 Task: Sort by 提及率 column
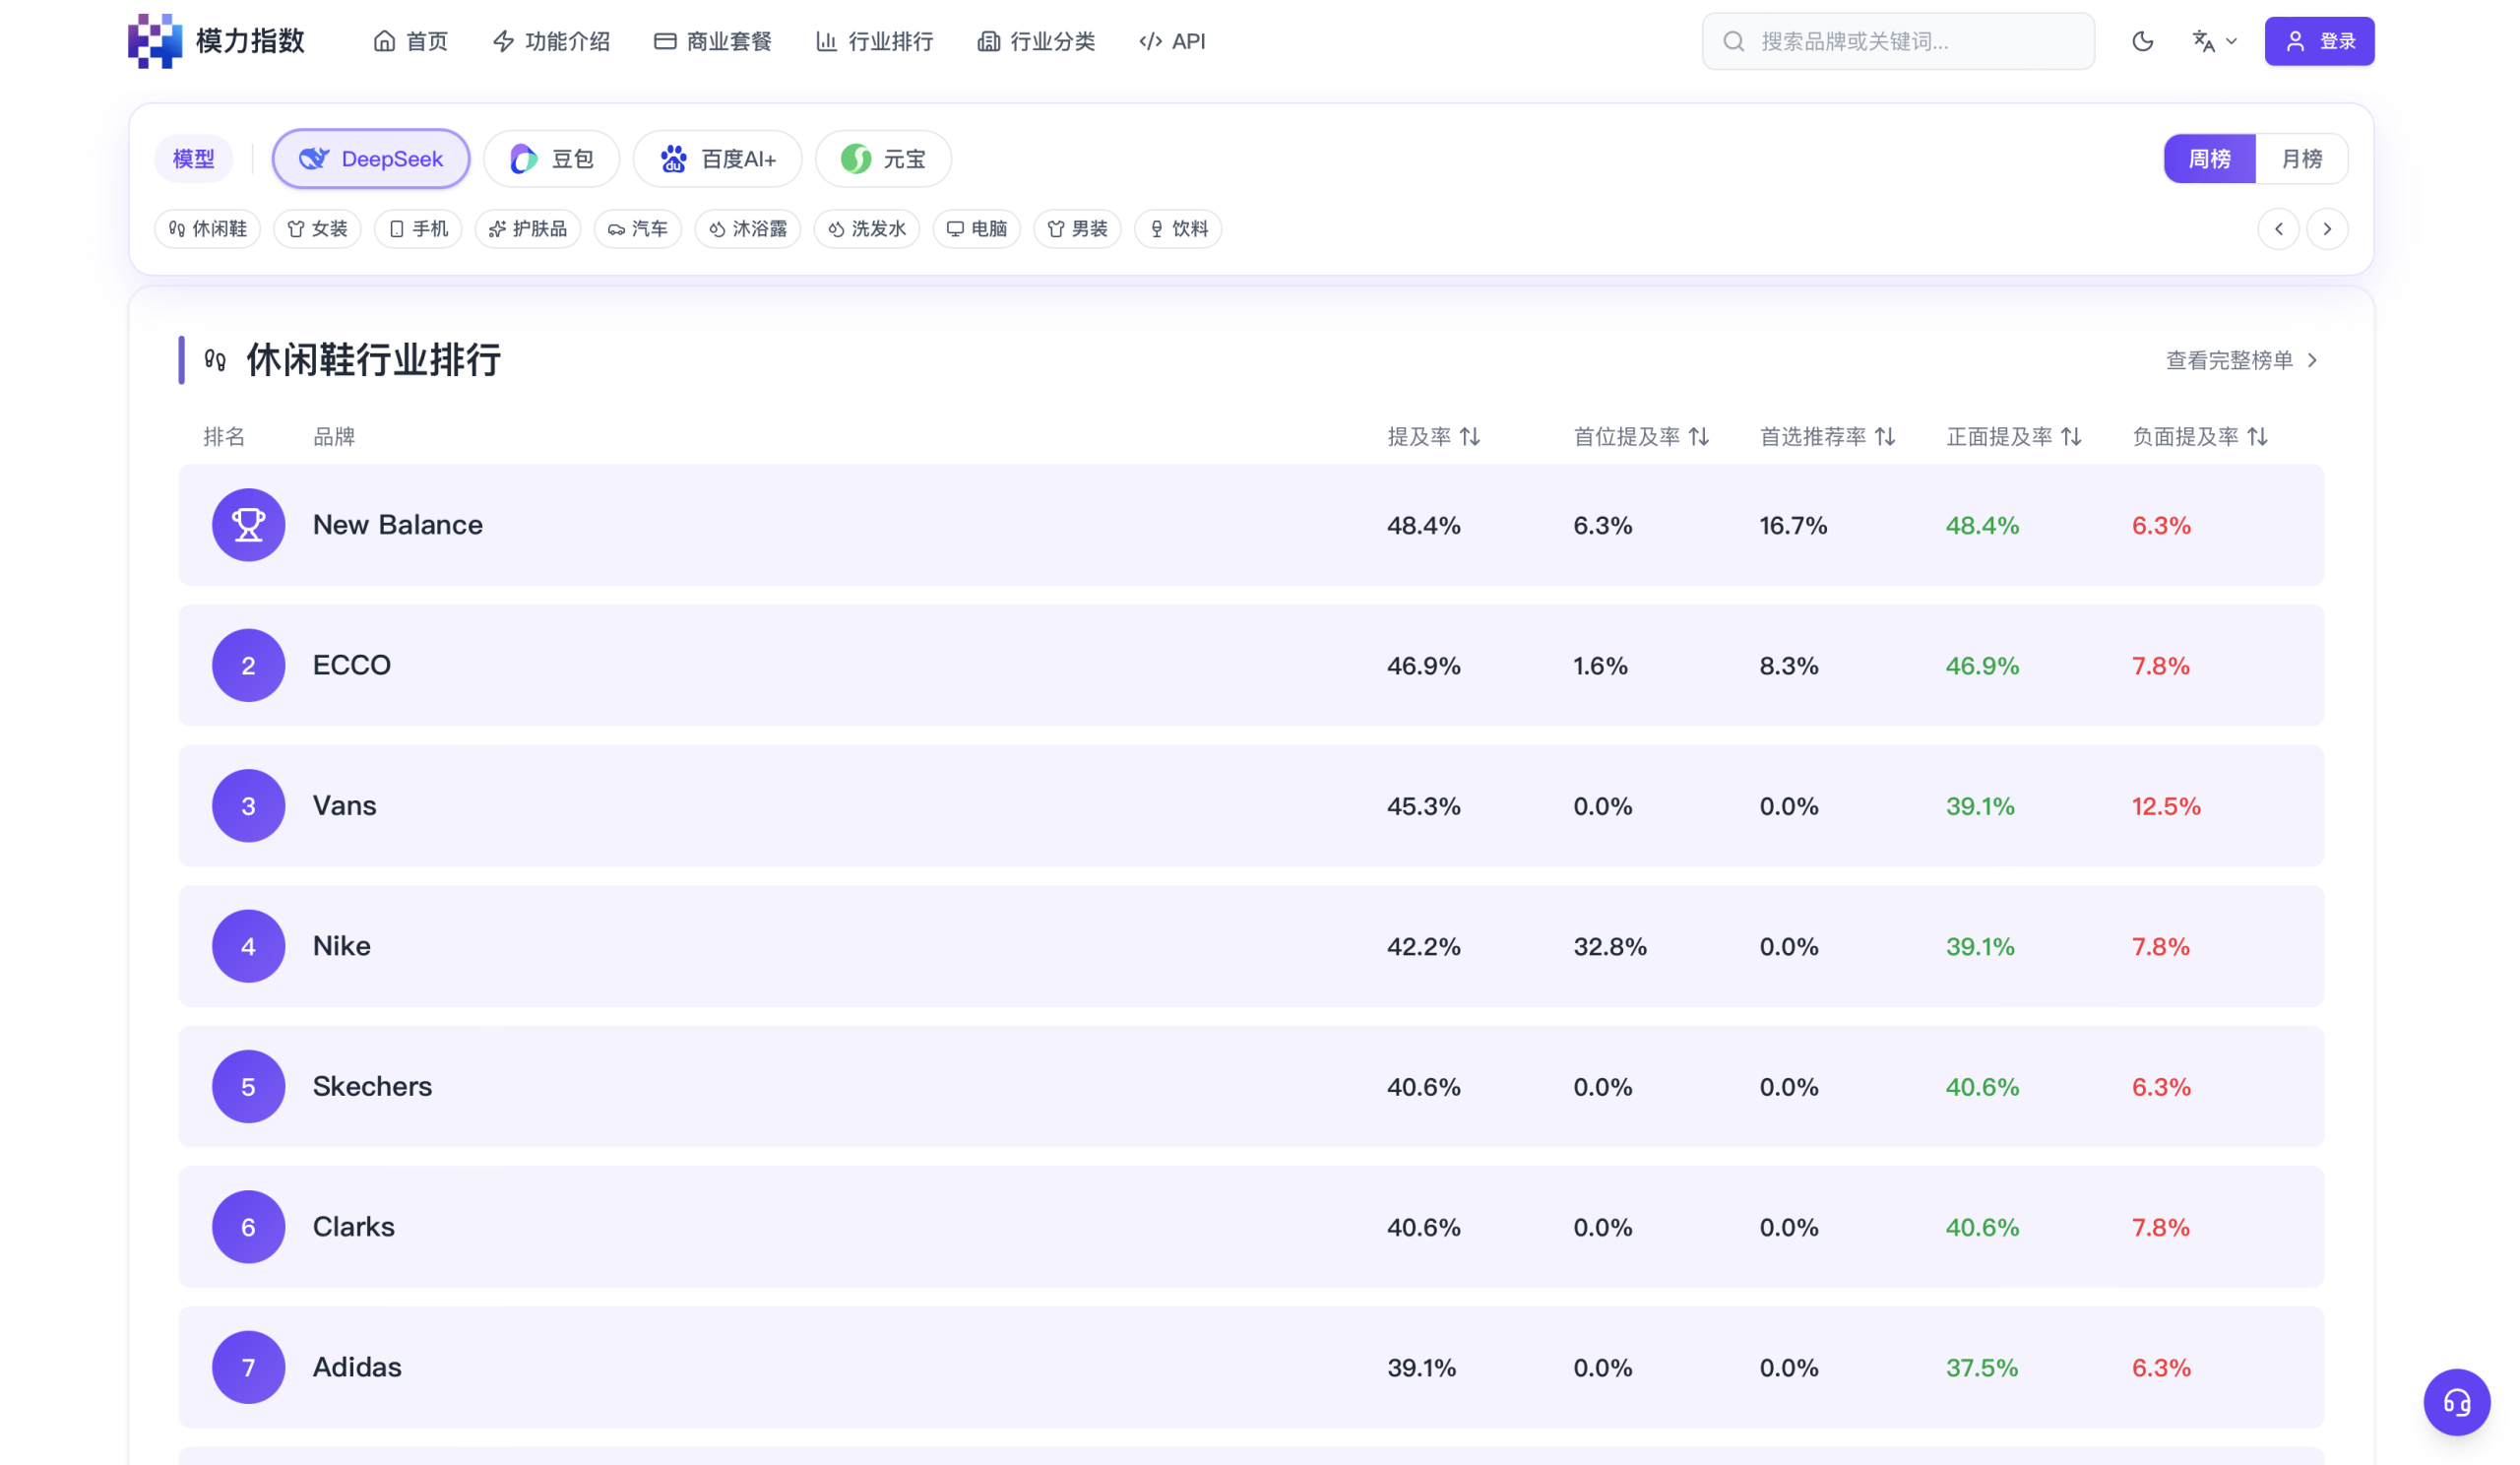tap(1433, 437)
